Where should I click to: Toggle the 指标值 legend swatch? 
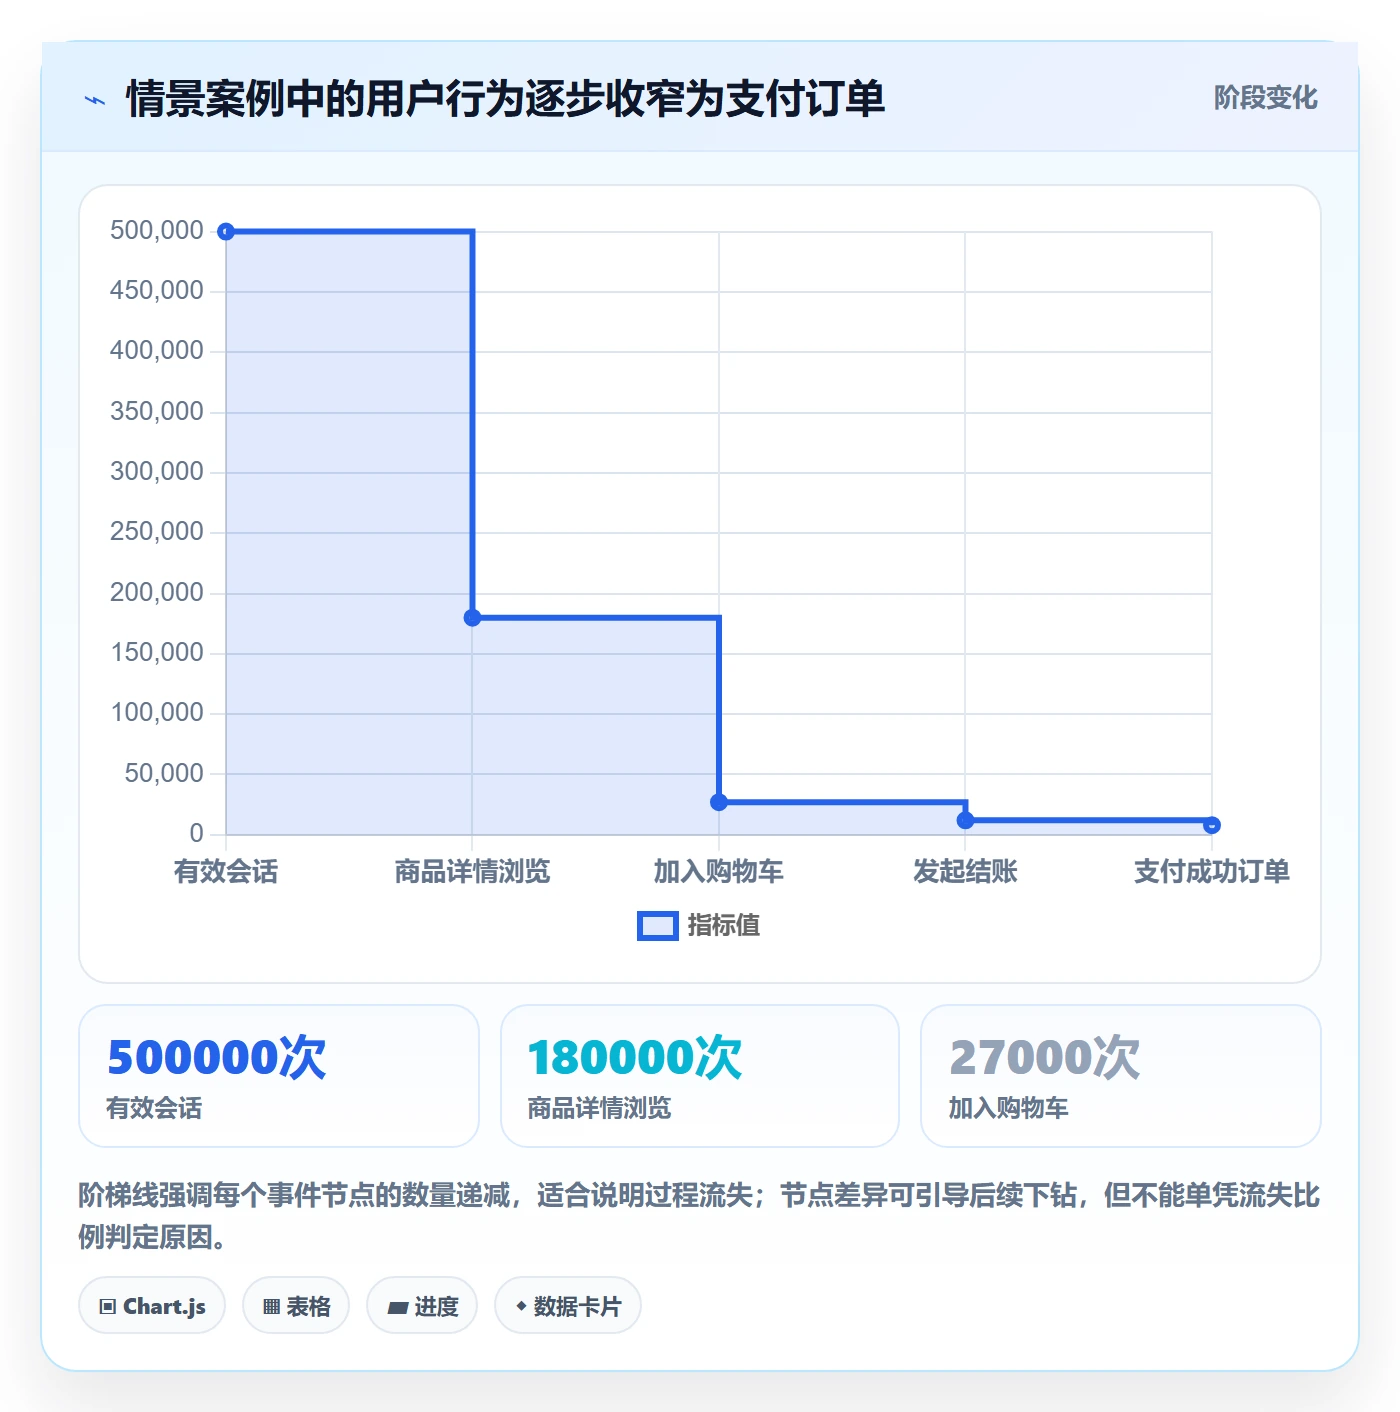click(658, 926)
